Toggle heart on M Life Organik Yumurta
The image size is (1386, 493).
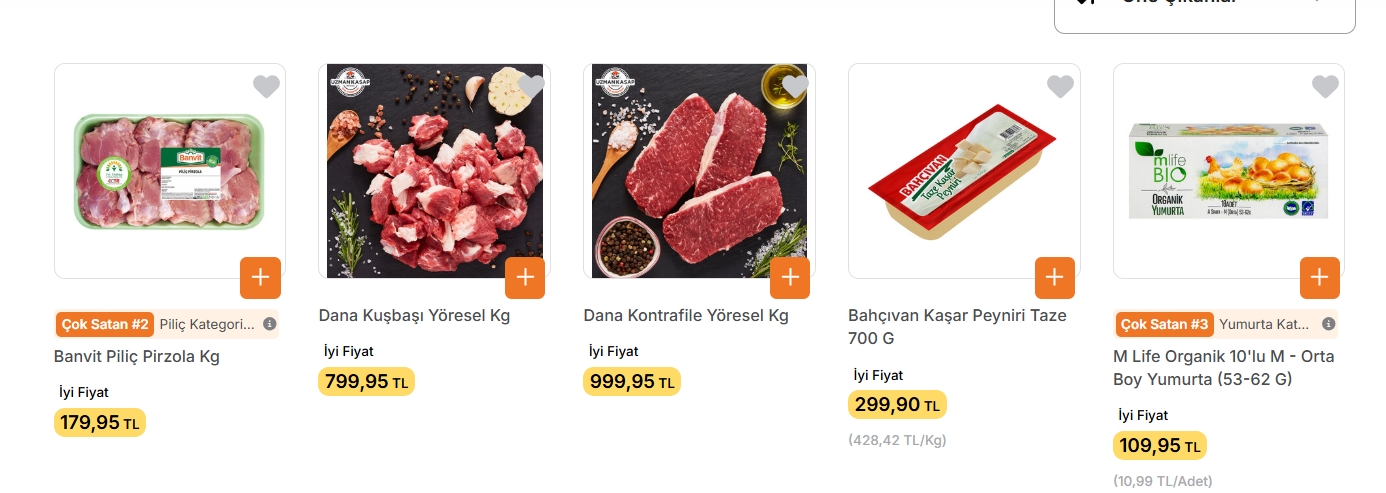tap(1325, 87)
